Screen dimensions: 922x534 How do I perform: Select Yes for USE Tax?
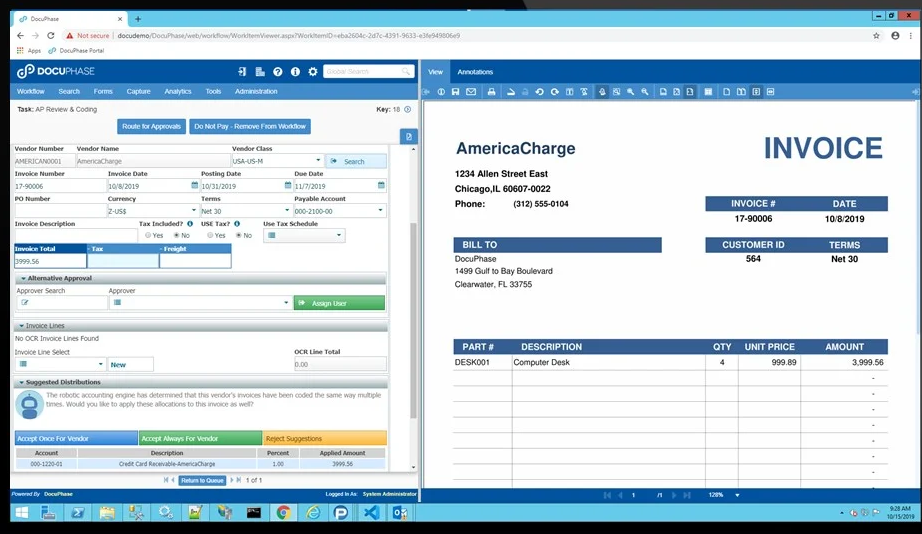[210, 235]
